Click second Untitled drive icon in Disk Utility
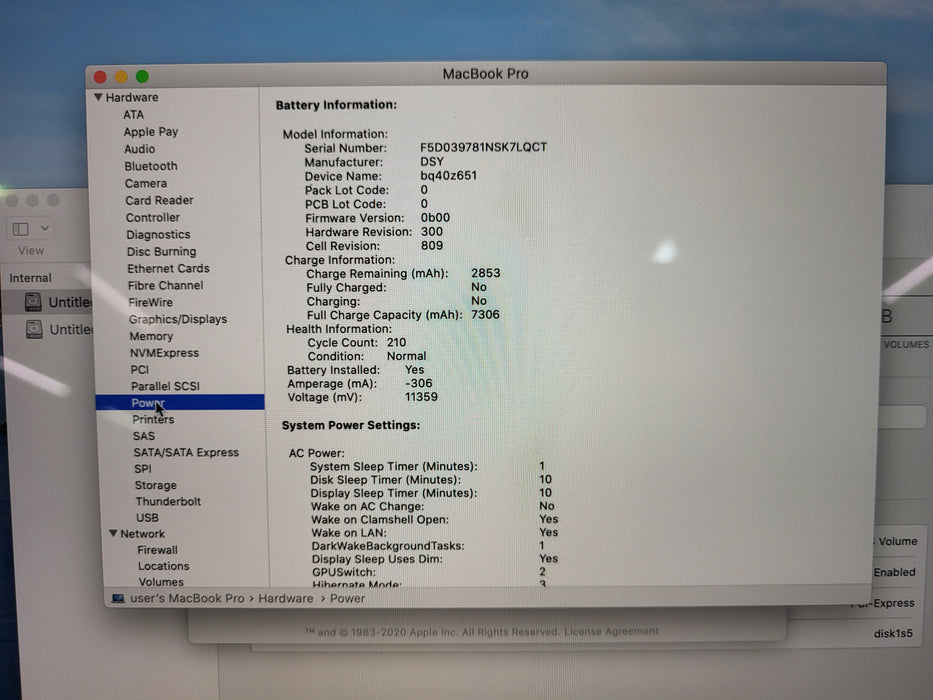Viewport: 933px width, 700px height. click(34, 329)
